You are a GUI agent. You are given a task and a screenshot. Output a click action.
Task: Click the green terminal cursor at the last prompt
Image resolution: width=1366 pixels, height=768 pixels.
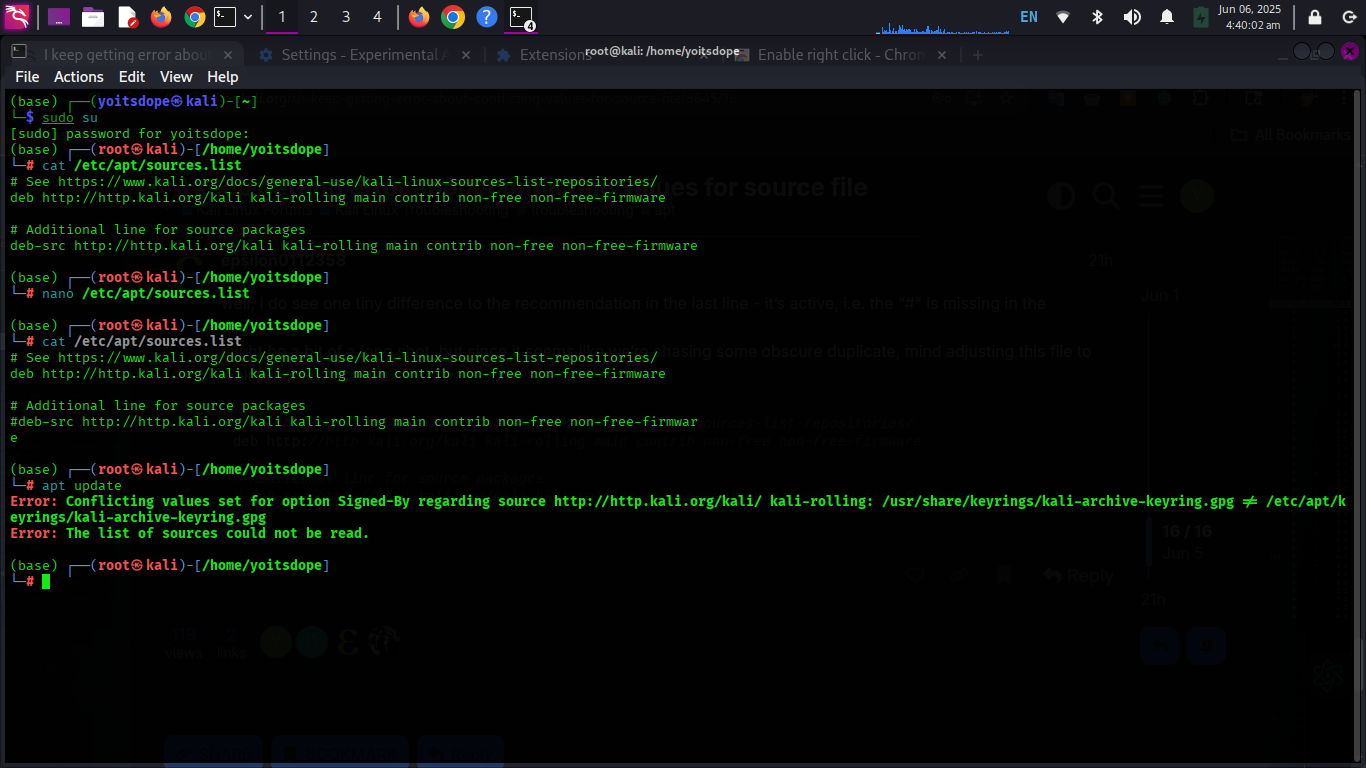click(x=46, y=581)
